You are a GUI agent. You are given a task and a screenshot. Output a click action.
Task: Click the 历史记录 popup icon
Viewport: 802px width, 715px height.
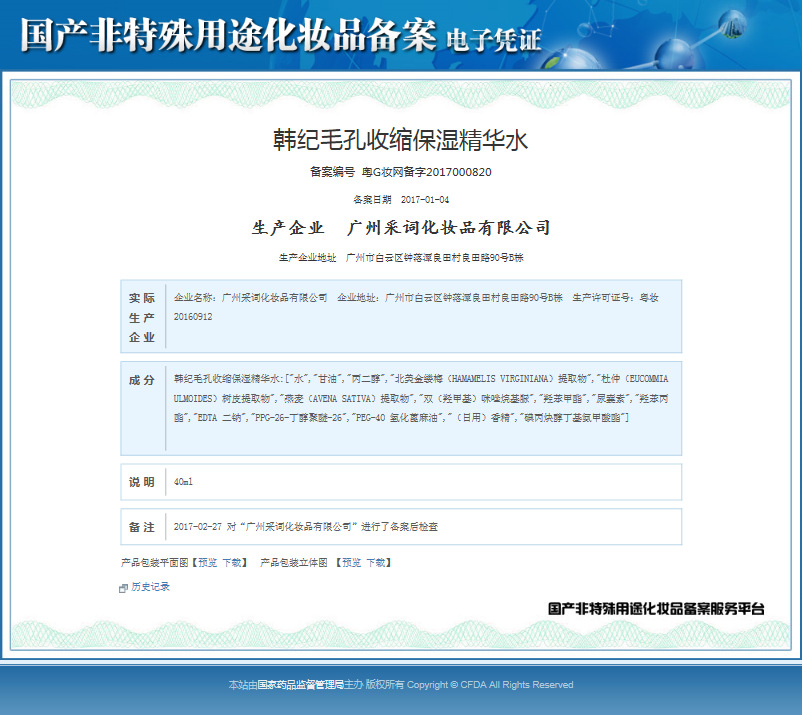123,588
